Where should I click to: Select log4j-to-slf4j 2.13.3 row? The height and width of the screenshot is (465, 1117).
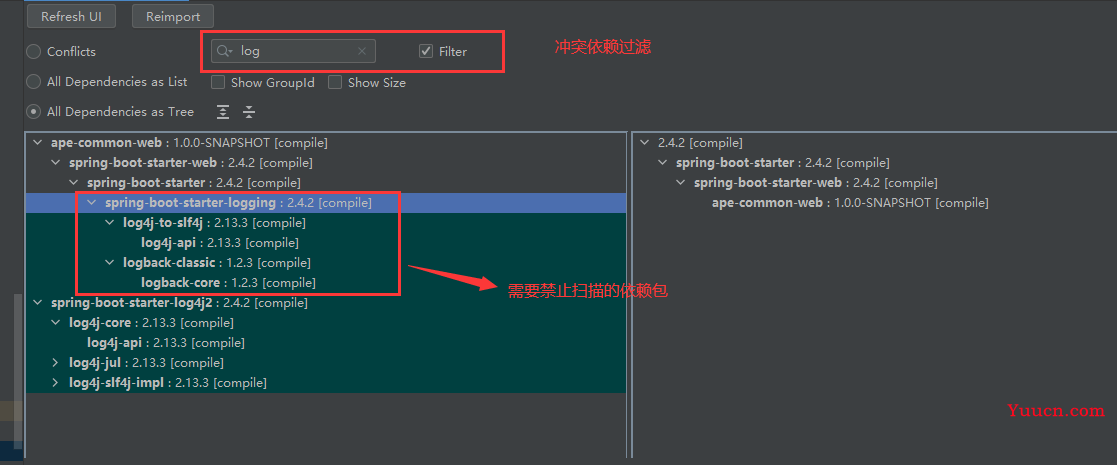point(326,223)
